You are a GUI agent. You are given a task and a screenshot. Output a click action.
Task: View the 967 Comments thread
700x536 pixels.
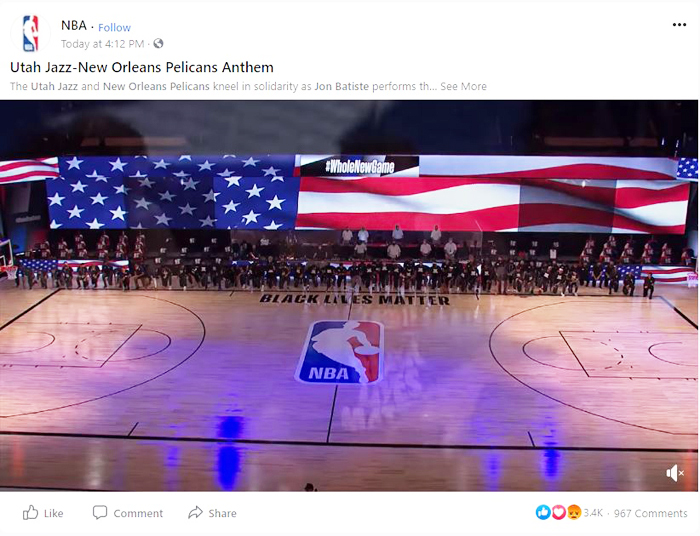coord(650,513)
